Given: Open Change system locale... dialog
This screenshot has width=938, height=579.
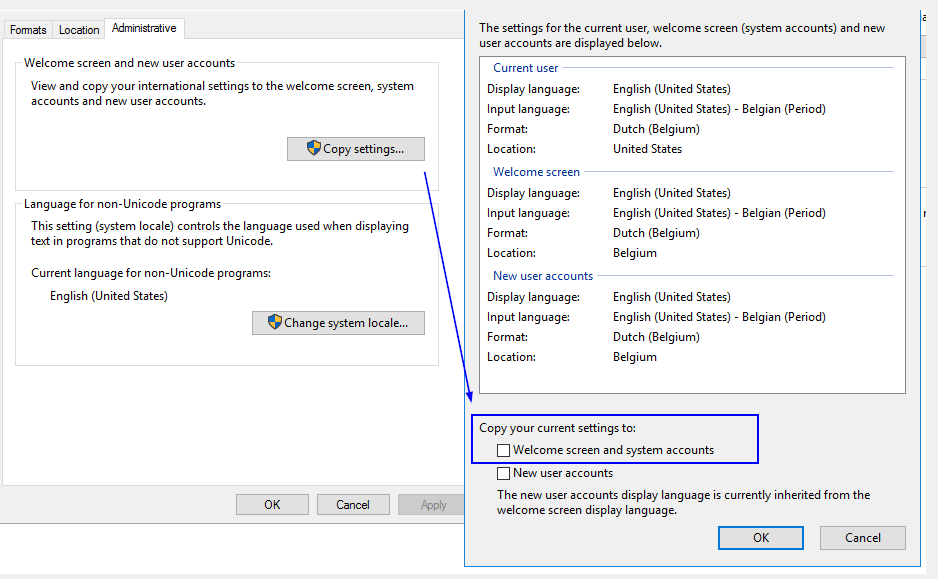Looking at the screenshot, I should 338,323.
